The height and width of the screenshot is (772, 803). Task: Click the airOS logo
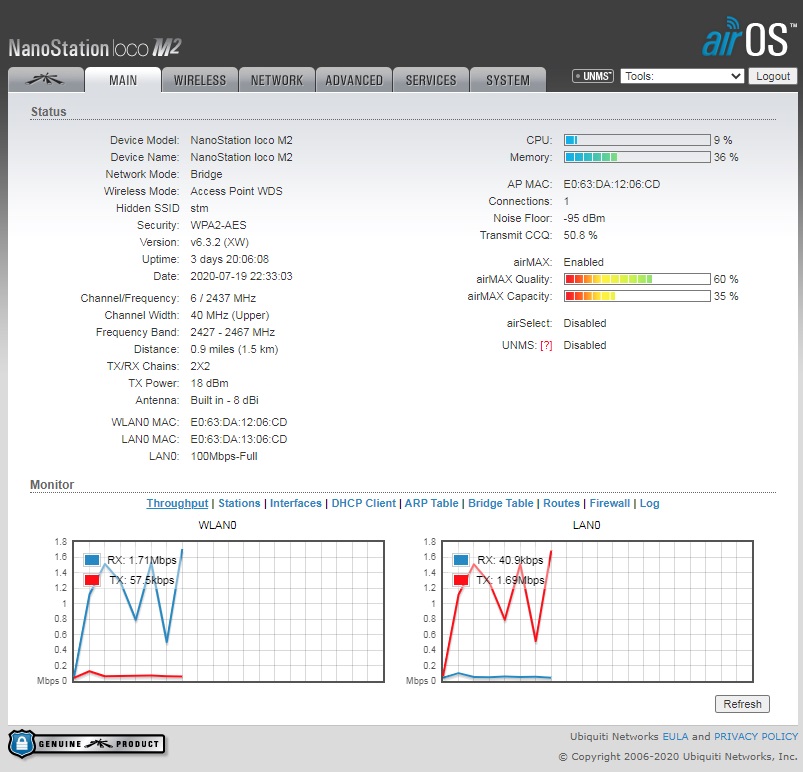click(x=749, y=37)
